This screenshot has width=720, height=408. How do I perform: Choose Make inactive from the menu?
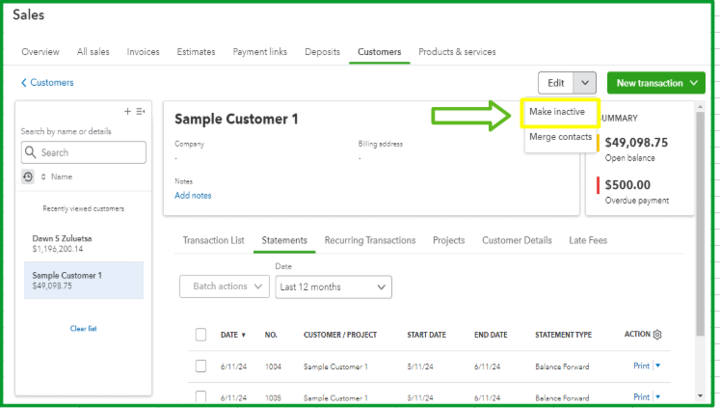pyautogui.click(x=558, y=112)
